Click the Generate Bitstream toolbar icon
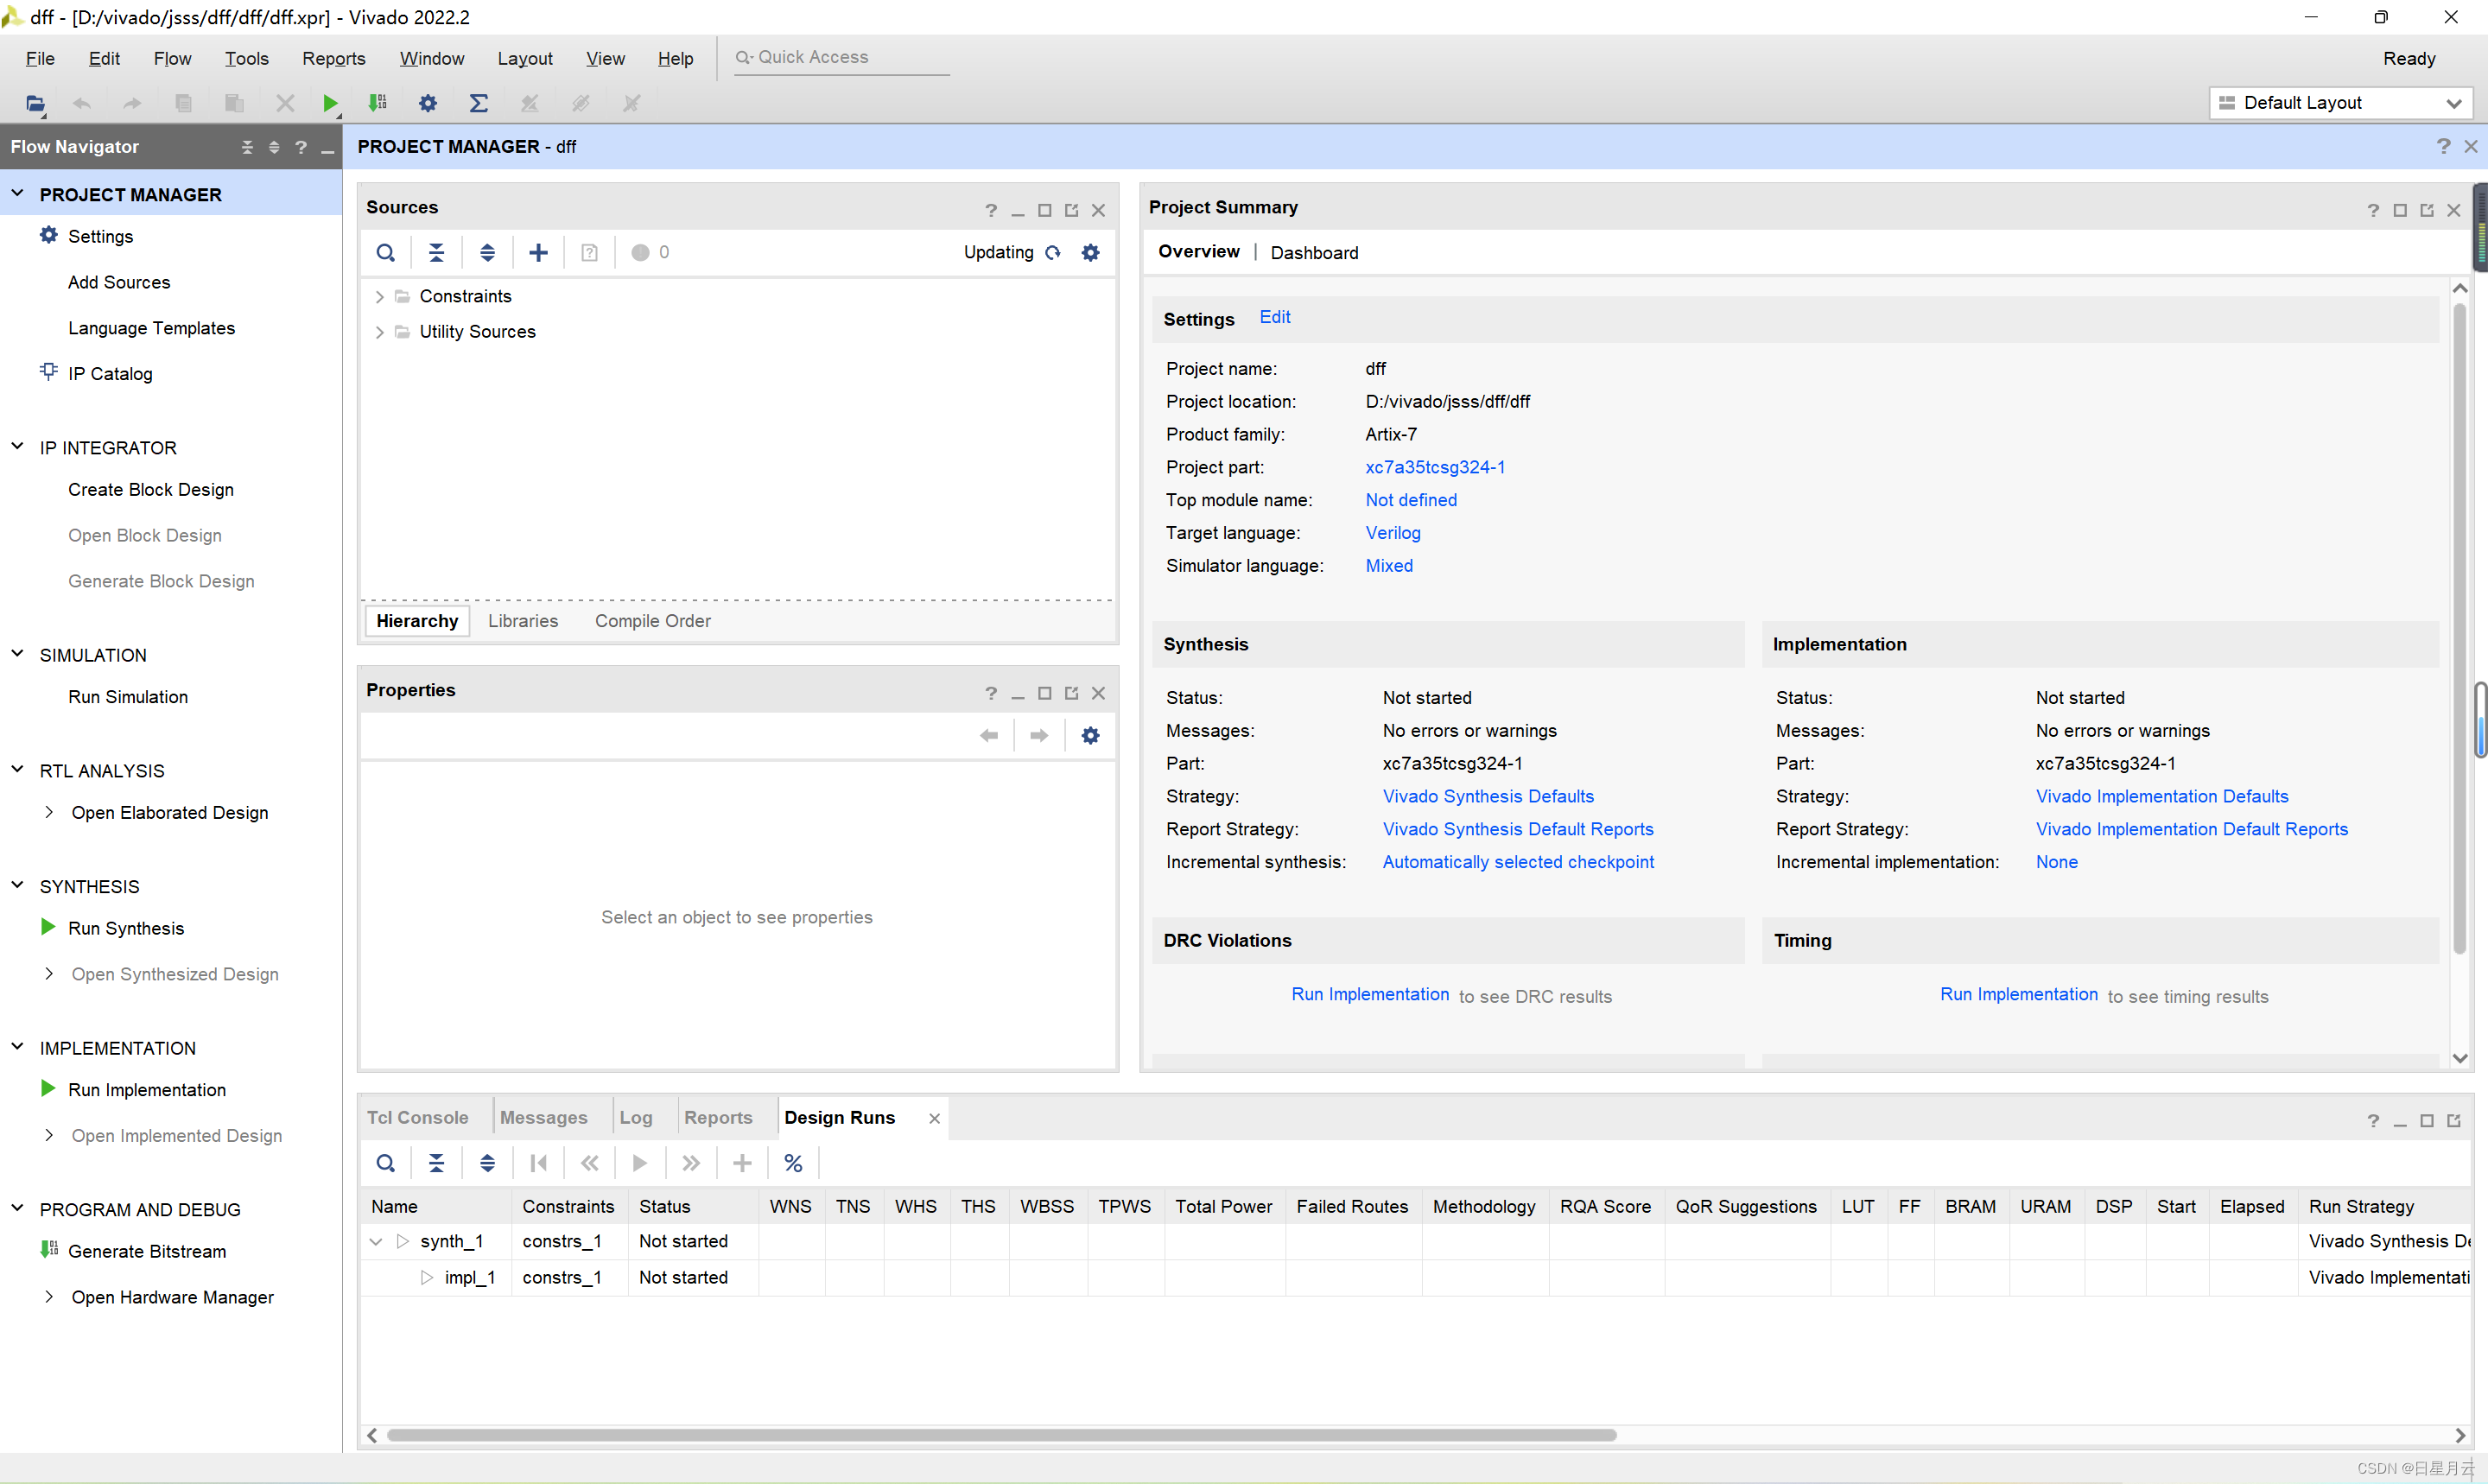2488x1484 pixels. 378,103
